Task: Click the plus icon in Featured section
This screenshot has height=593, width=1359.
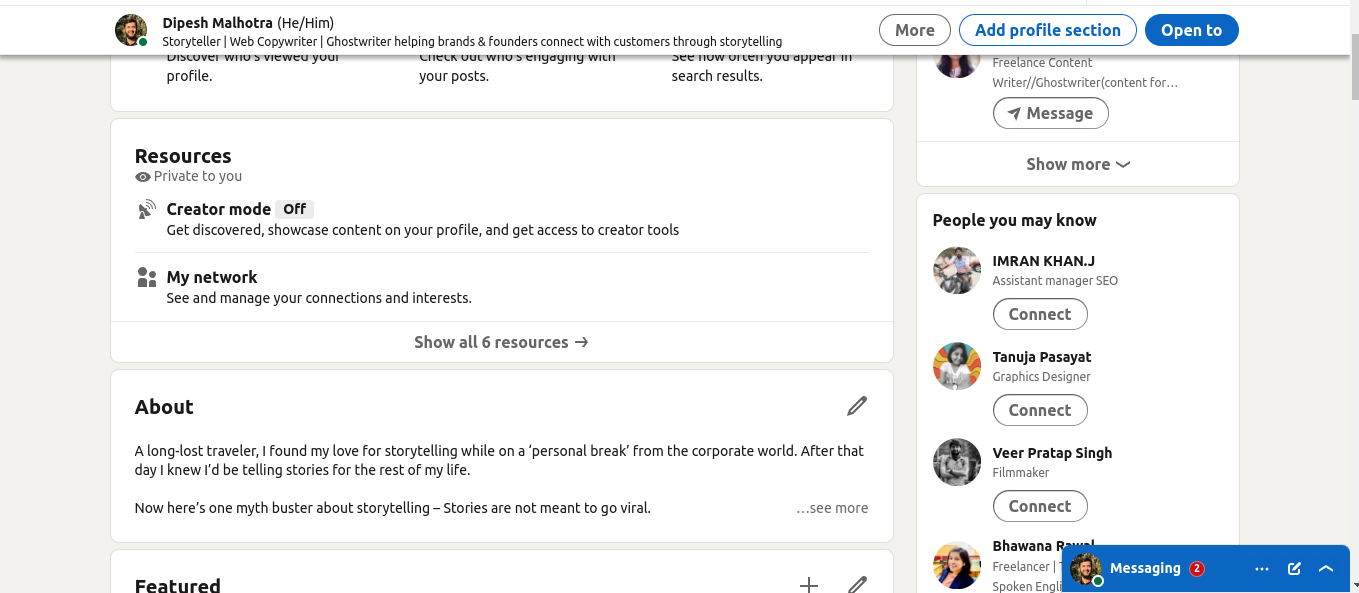Action: click(x=809, y=585)
